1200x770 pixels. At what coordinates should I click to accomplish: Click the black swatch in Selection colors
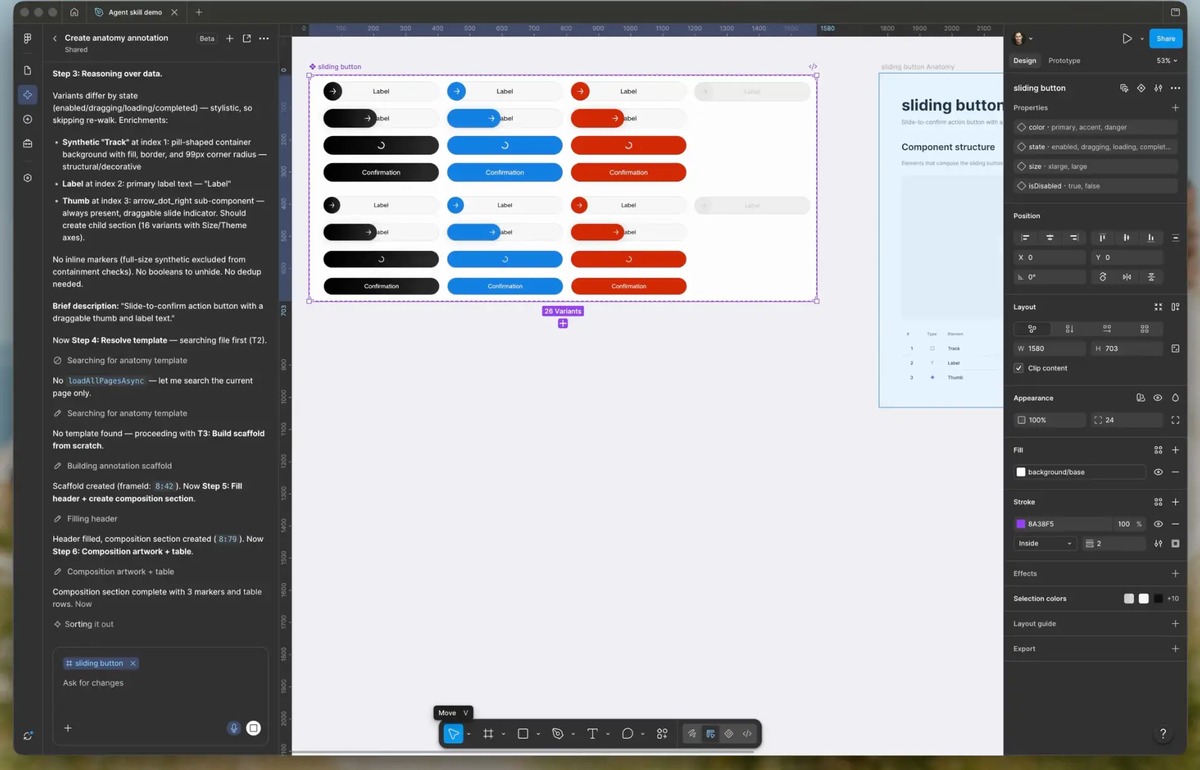click(1158, 598)
